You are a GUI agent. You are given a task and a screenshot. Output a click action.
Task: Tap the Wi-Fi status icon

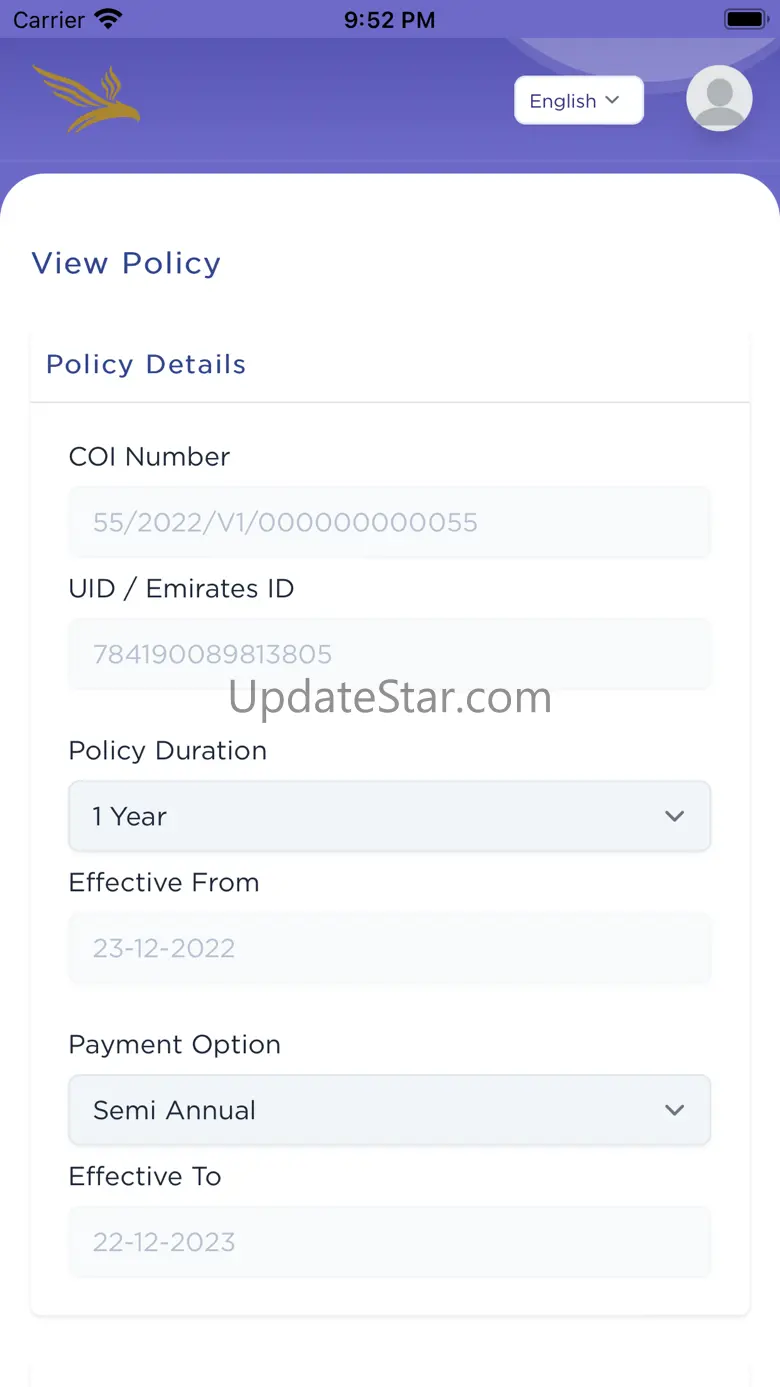tap(107, 19)
